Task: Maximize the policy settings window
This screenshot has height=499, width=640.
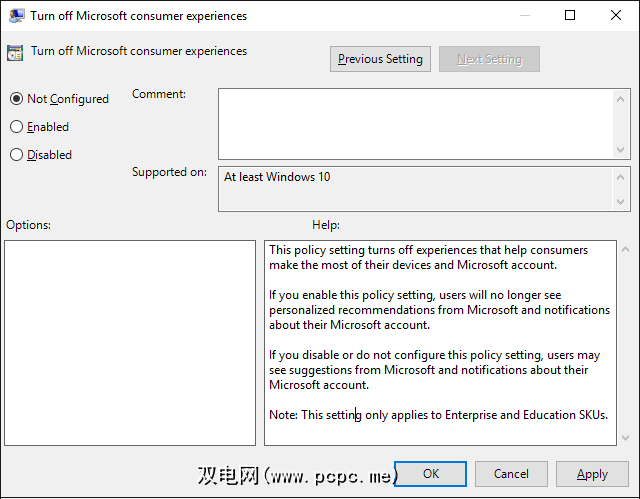Action: tap(570, 16)
